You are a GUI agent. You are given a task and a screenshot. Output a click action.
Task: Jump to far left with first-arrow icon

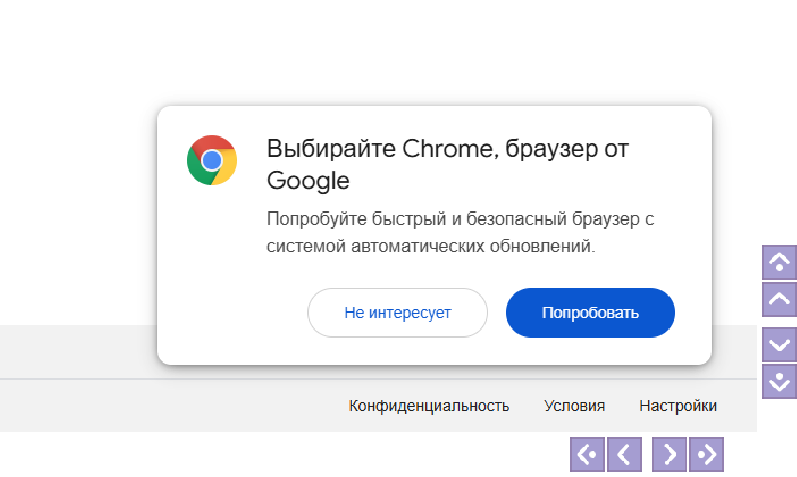[587, 454]
